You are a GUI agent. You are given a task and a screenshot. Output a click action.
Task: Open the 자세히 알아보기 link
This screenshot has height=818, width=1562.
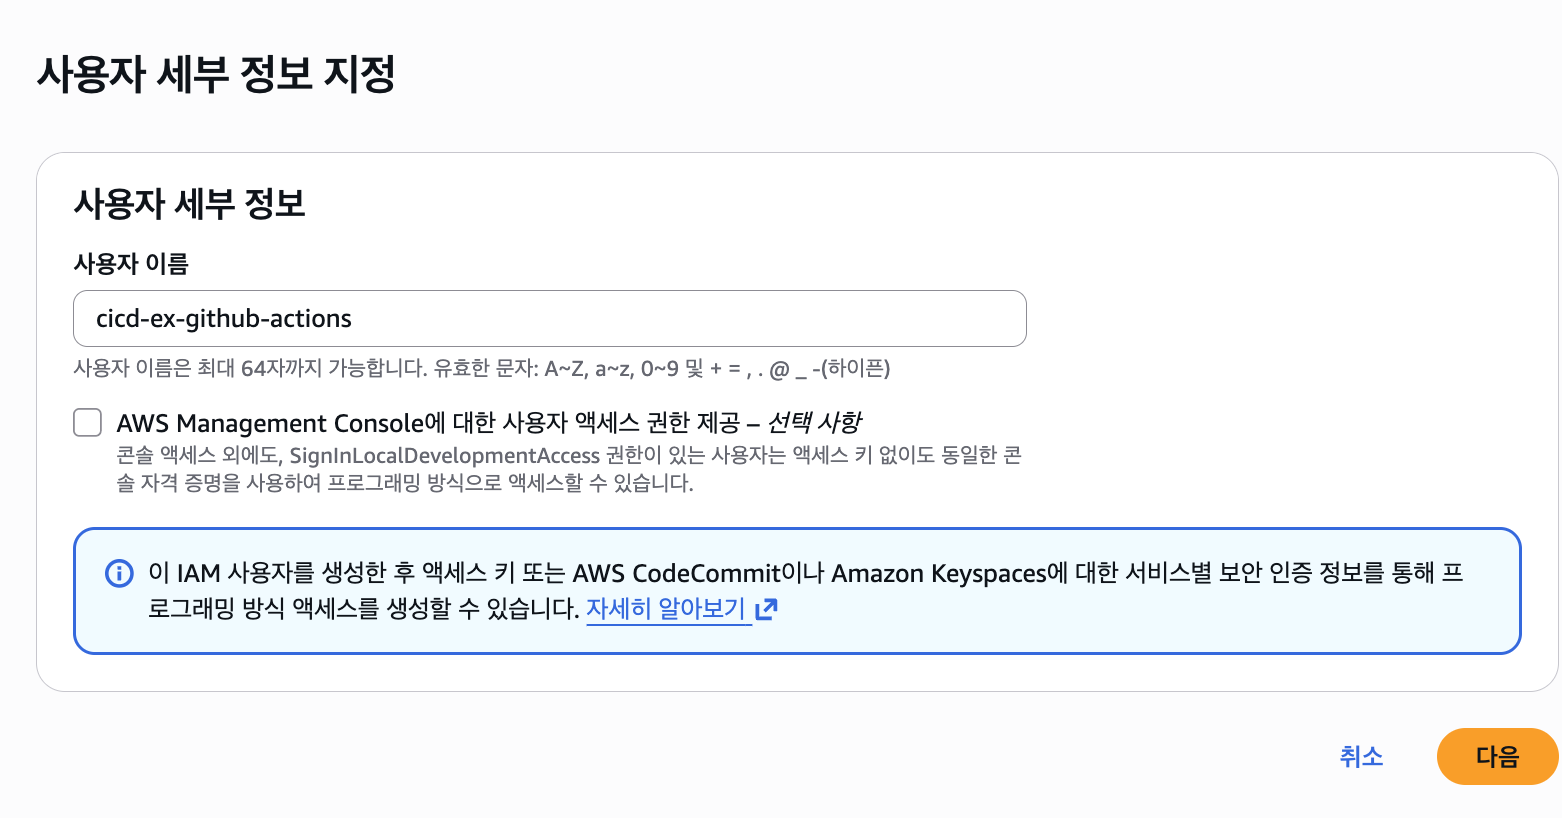(666, 608)
